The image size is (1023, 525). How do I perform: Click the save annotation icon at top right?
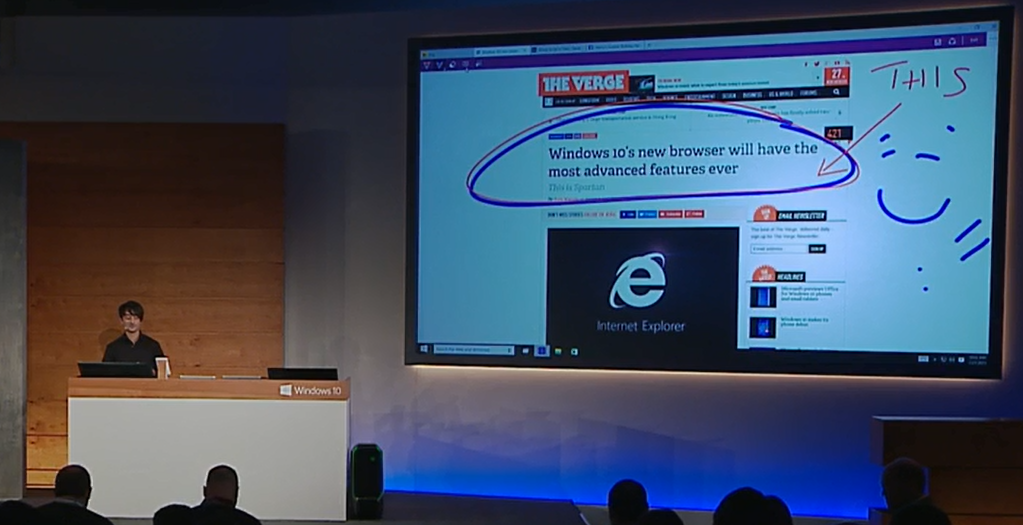[x=938, y=41]
